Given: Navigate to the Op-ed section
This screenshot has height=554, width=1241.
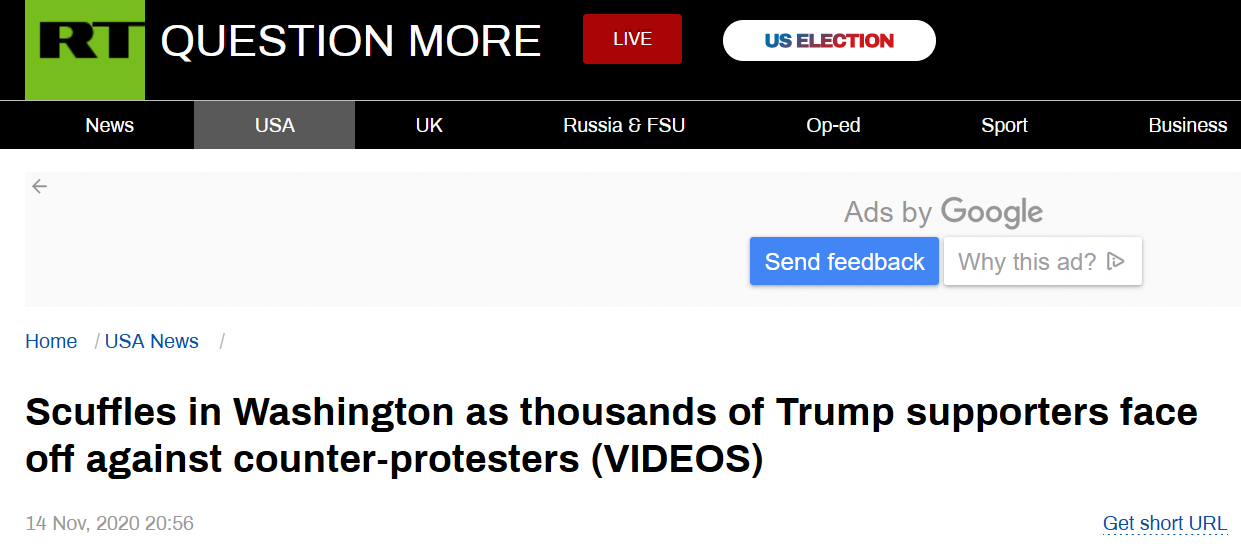Looking at the screenshot, I should coord(833,125).
